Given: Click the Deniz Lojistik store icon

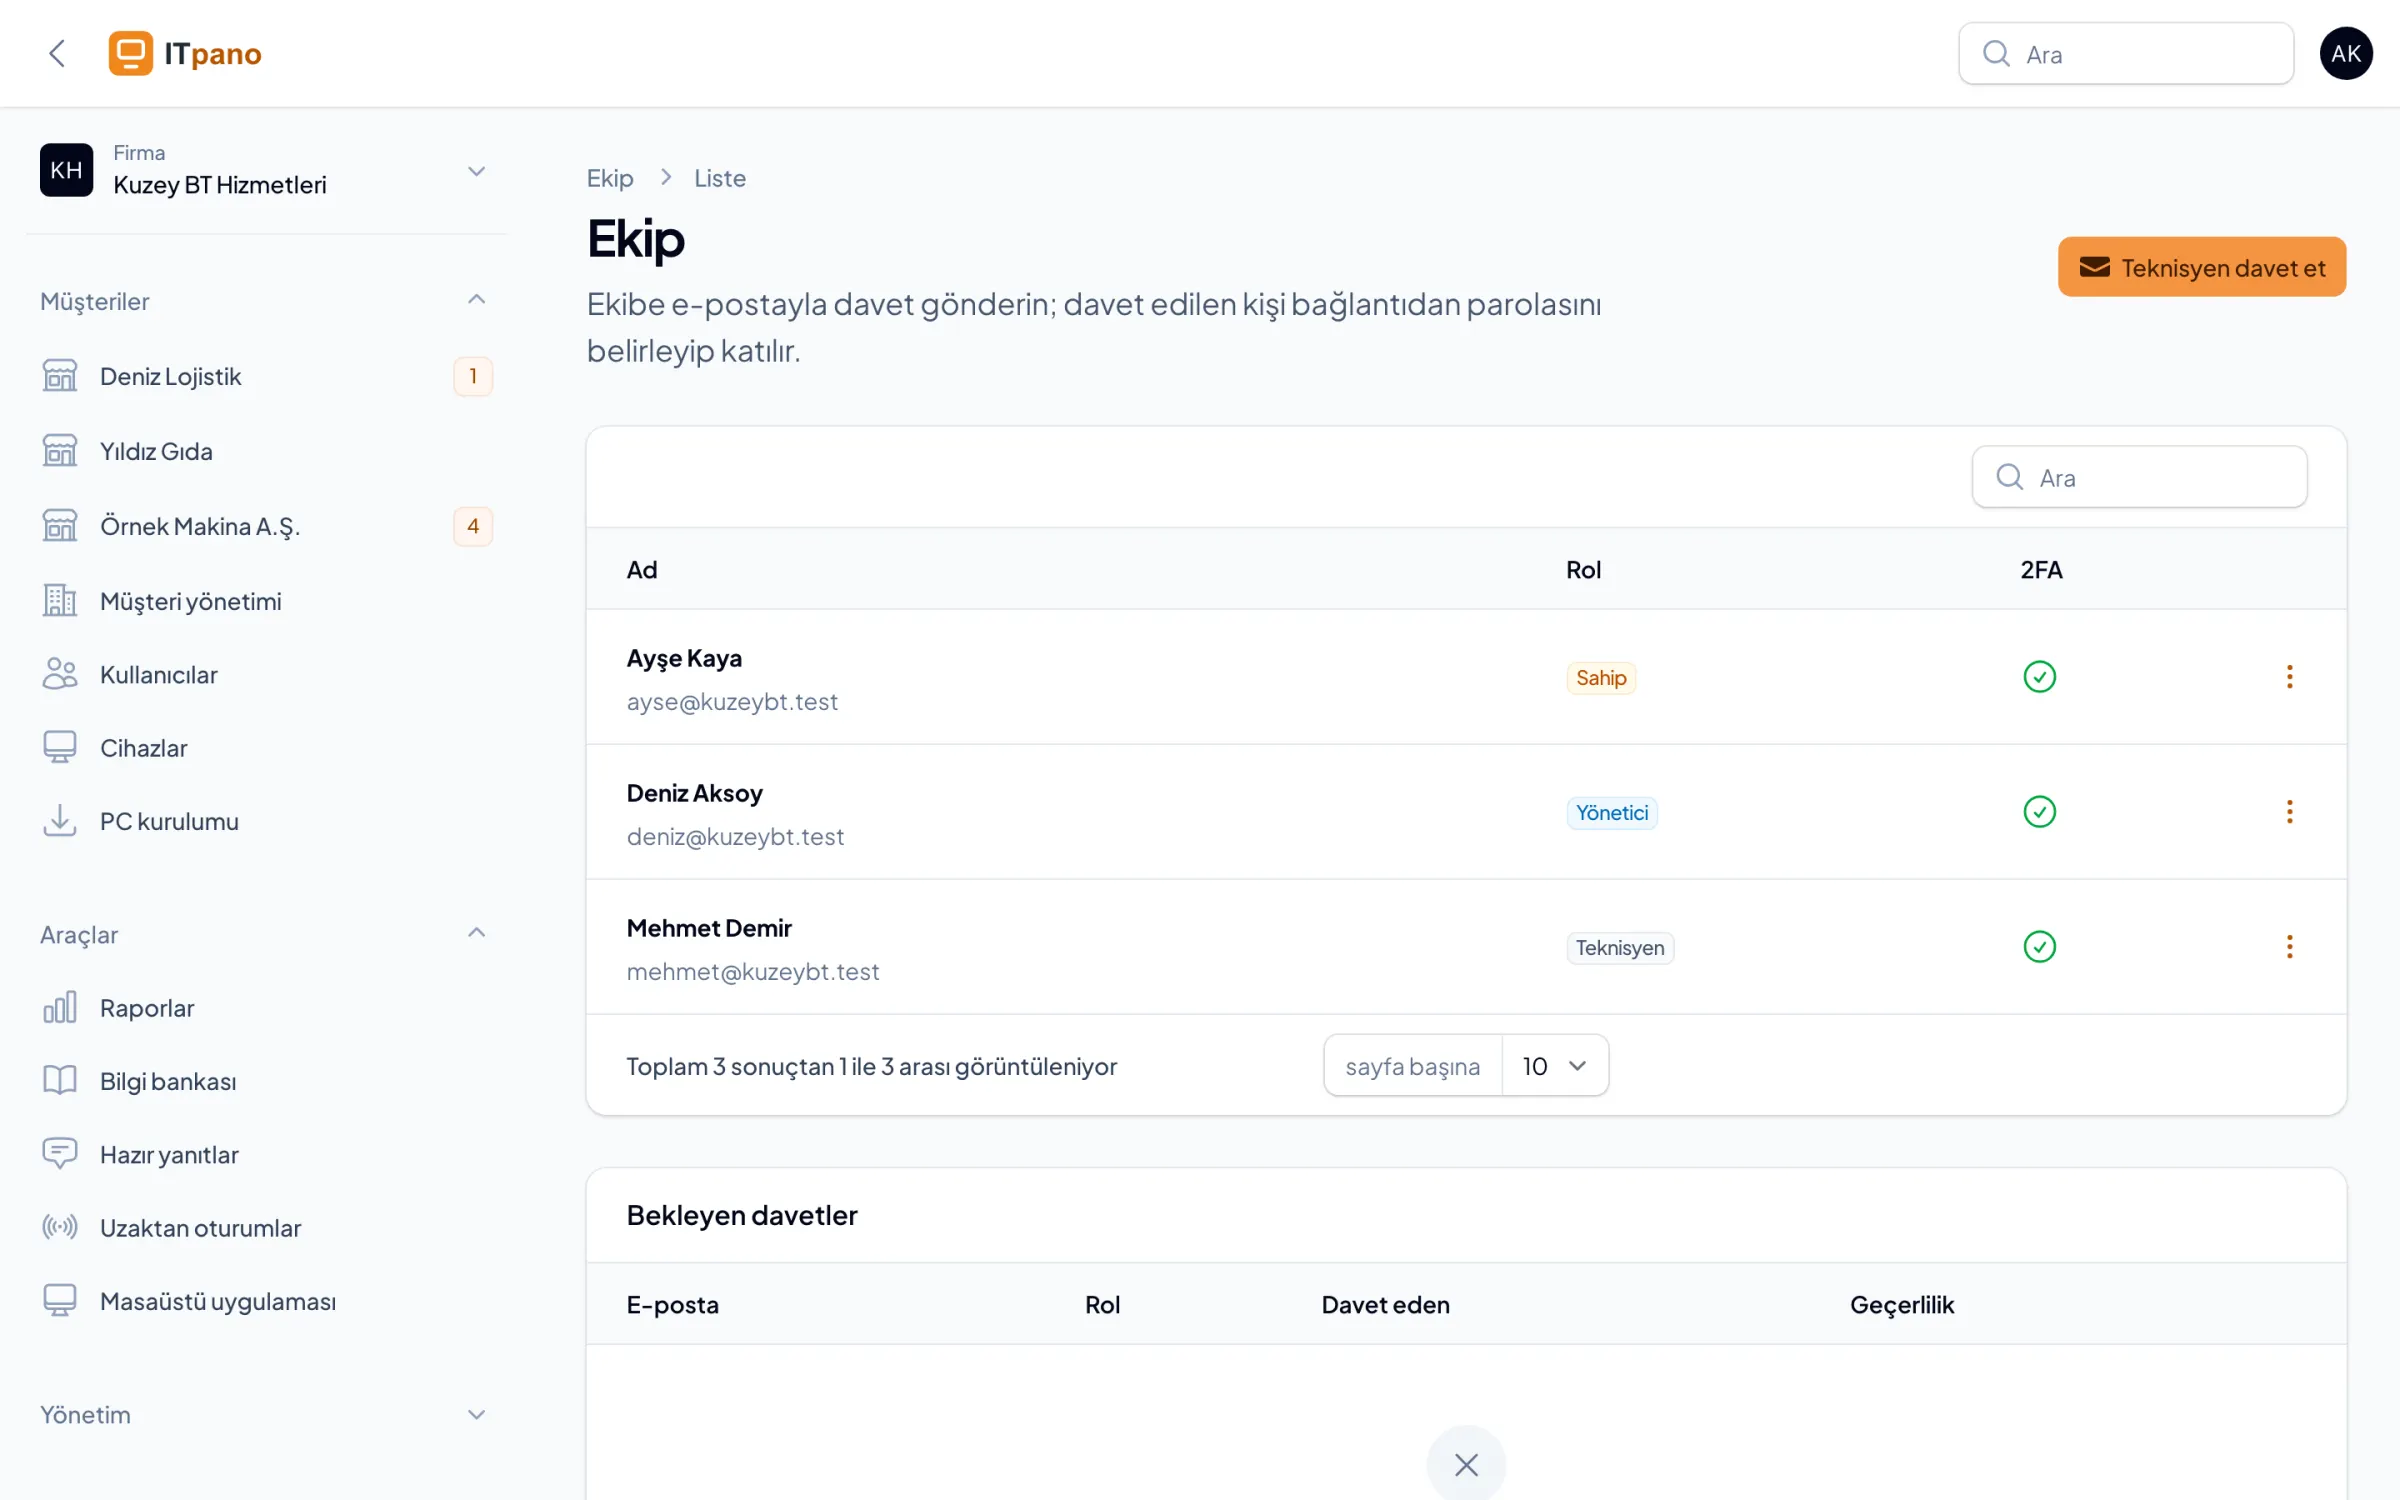Looking at the screenshot, I should click(60, 376).
